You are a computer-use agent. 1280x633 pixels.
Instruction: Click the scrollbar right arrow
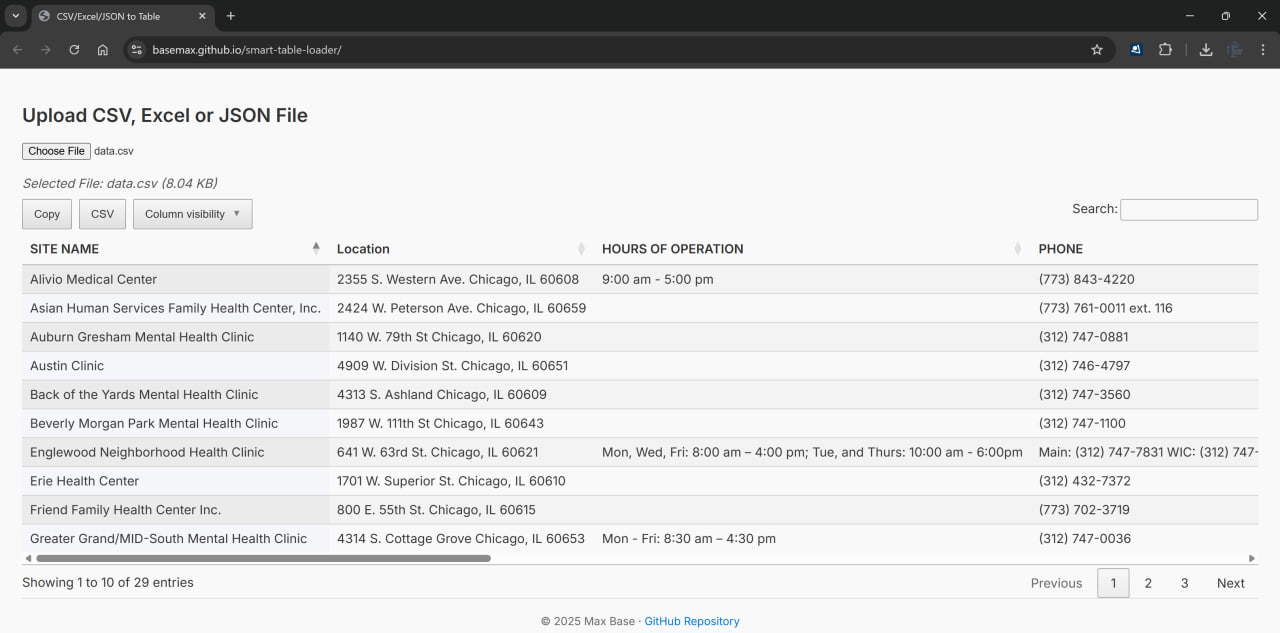tap(1251, 558)
